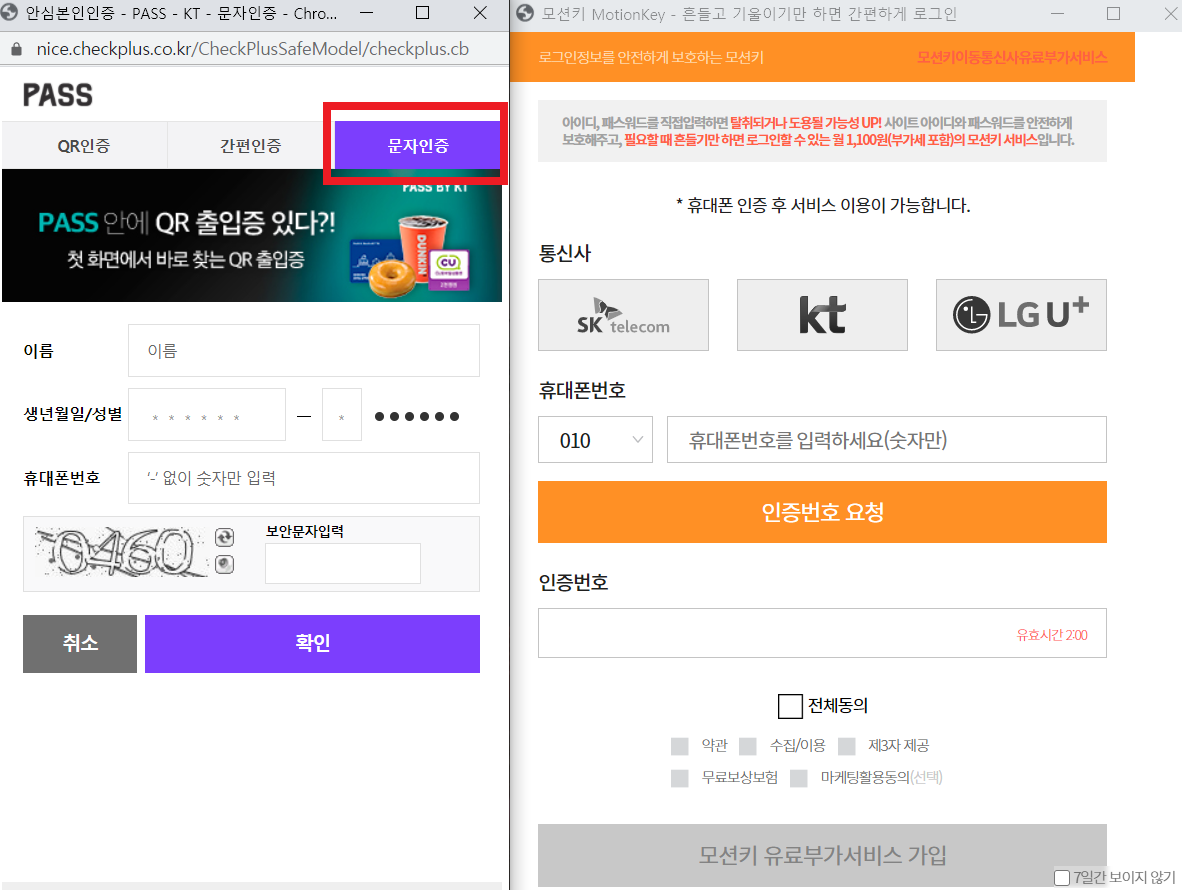The width and height of the screenshot is (1182, 890).
Task: Play the captcha audio
Action: [x=225, y=564]
